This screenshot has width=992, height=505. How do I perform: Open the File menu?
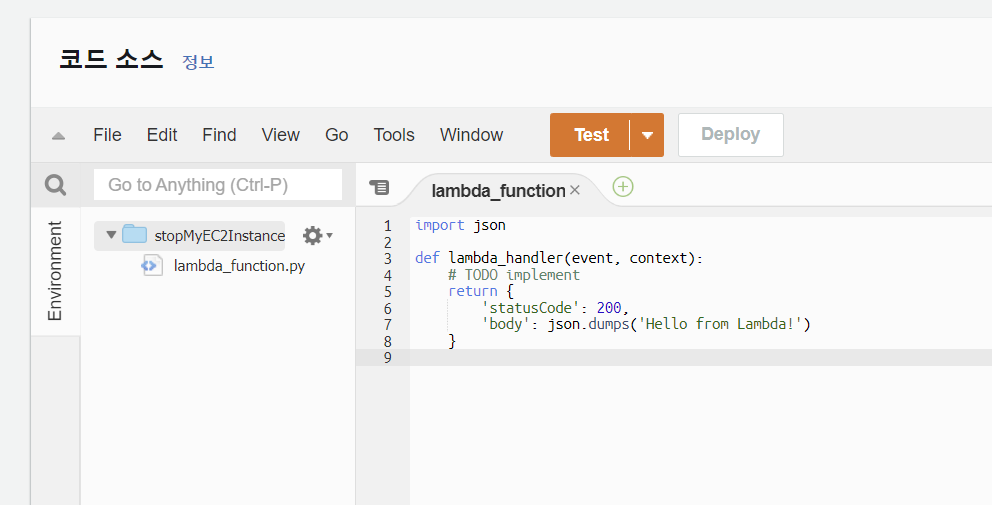click(107, 135)
